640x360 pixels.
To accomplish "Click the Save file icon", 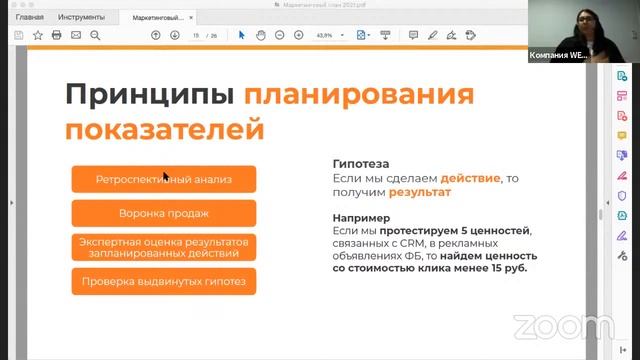I will point(19,36).
